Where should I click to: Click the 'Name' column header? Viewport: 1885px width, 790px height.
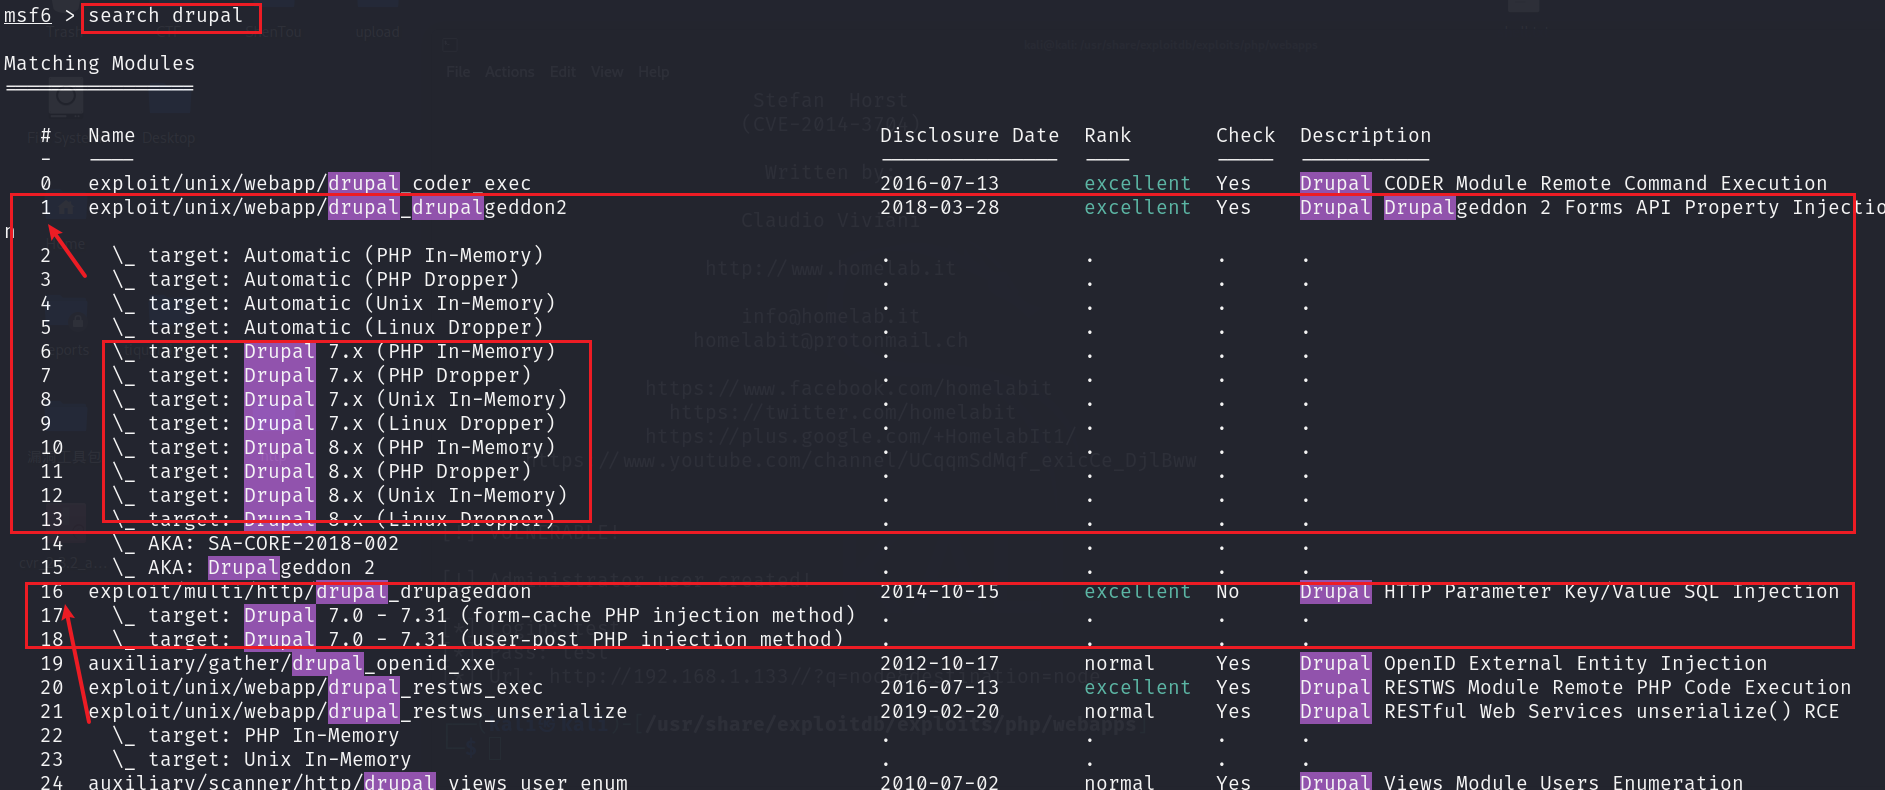coord(111,135)
